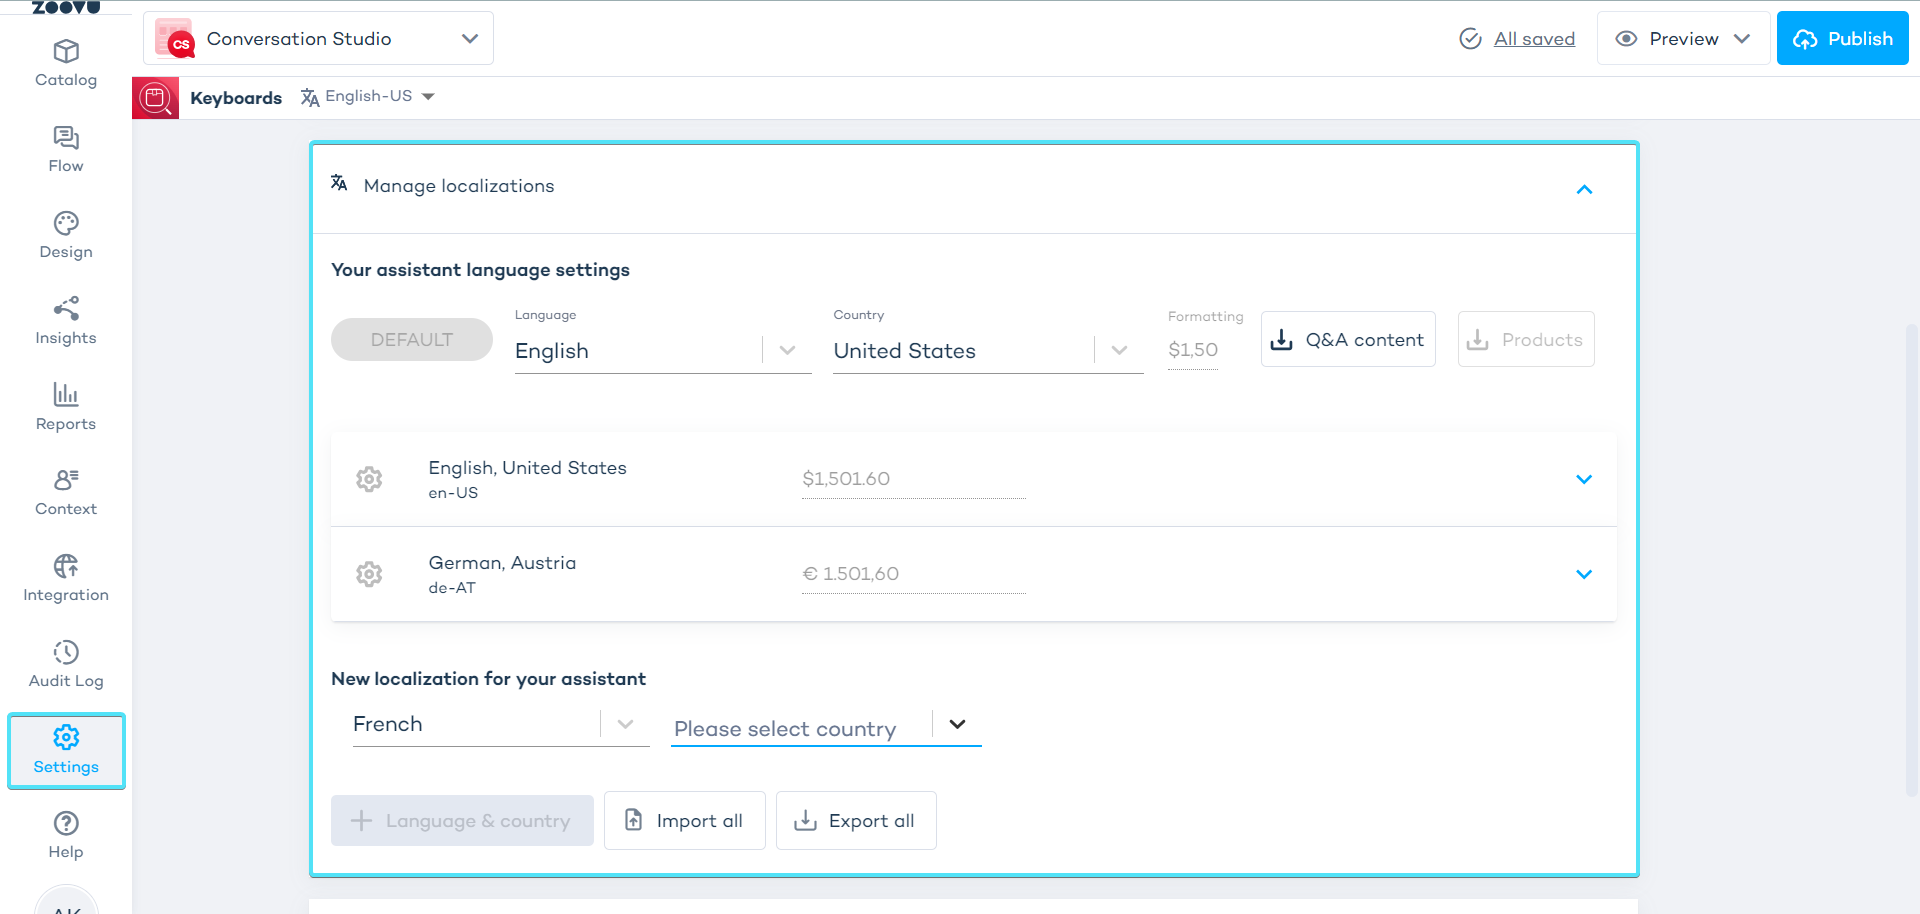This screenshot has height=914, width=1920.
Task: Click the All saved link
Action: pos(1533,39)
